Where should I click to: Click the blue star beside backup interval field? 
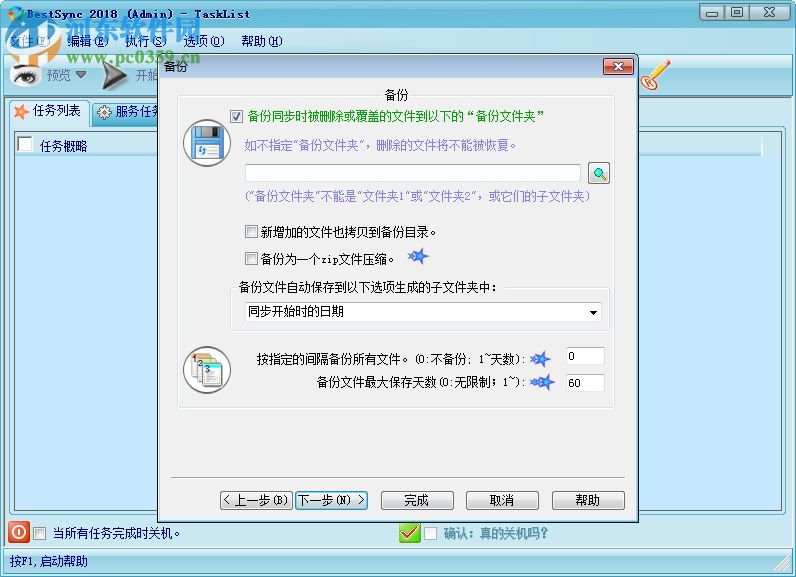(540, 359)
